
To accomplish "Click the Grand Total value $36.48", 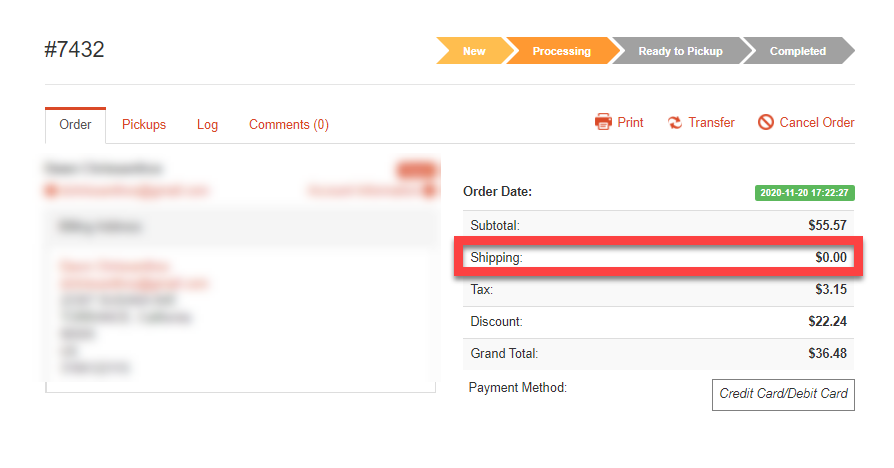I will pyautogui.click(x=827, y=353).
